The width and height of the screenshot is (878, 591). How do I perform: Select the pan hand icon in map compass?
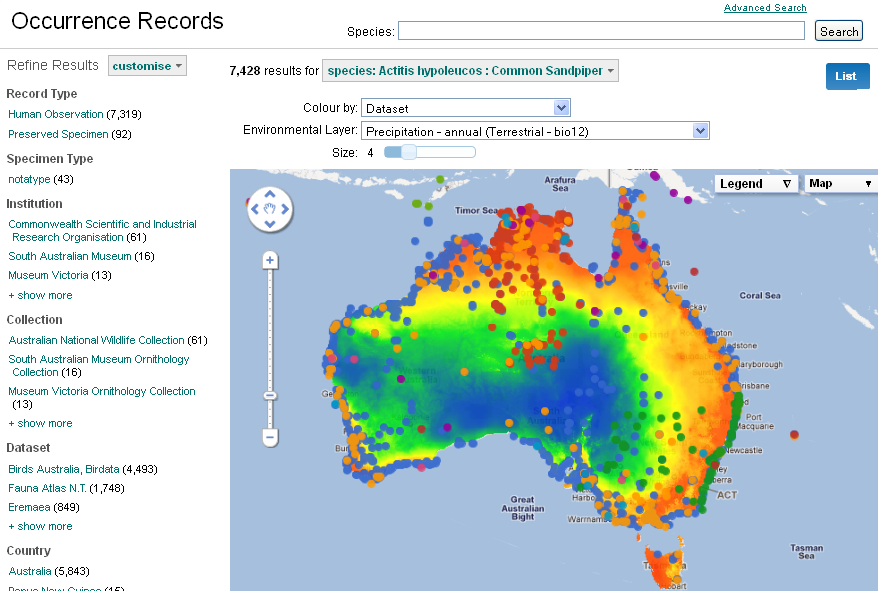[269, 209]
